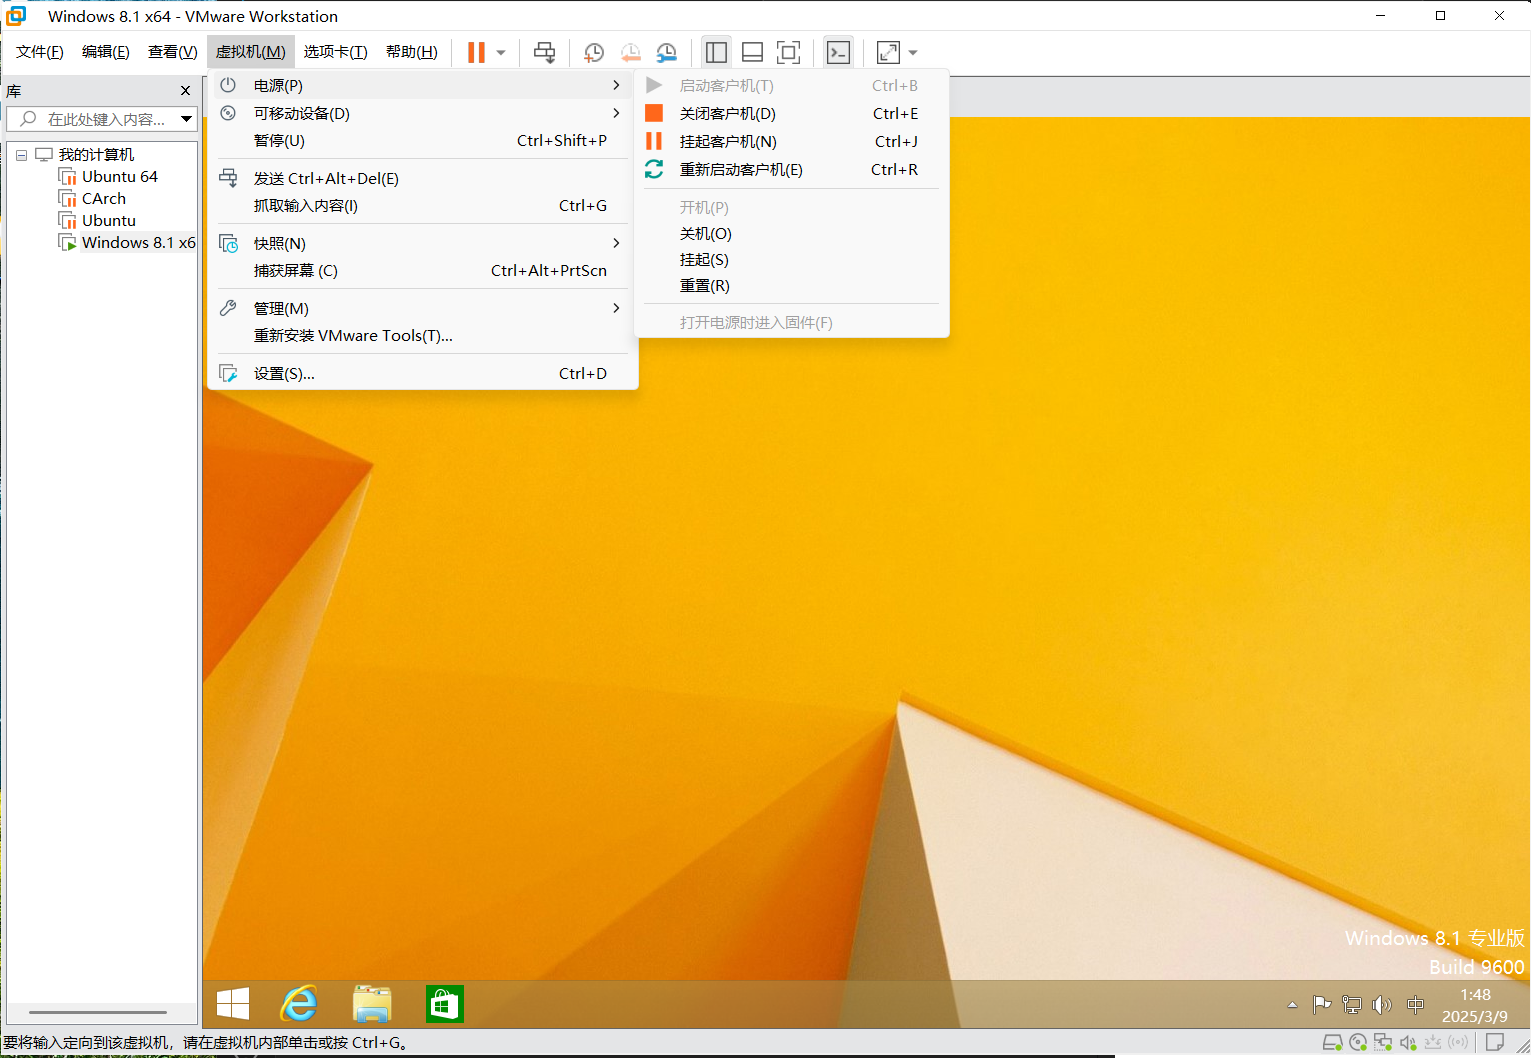Close the library panel with X
Image resolution: width=1531 pixels, height=1058 pixels.
pyautogui.click(x=185, y=91)
